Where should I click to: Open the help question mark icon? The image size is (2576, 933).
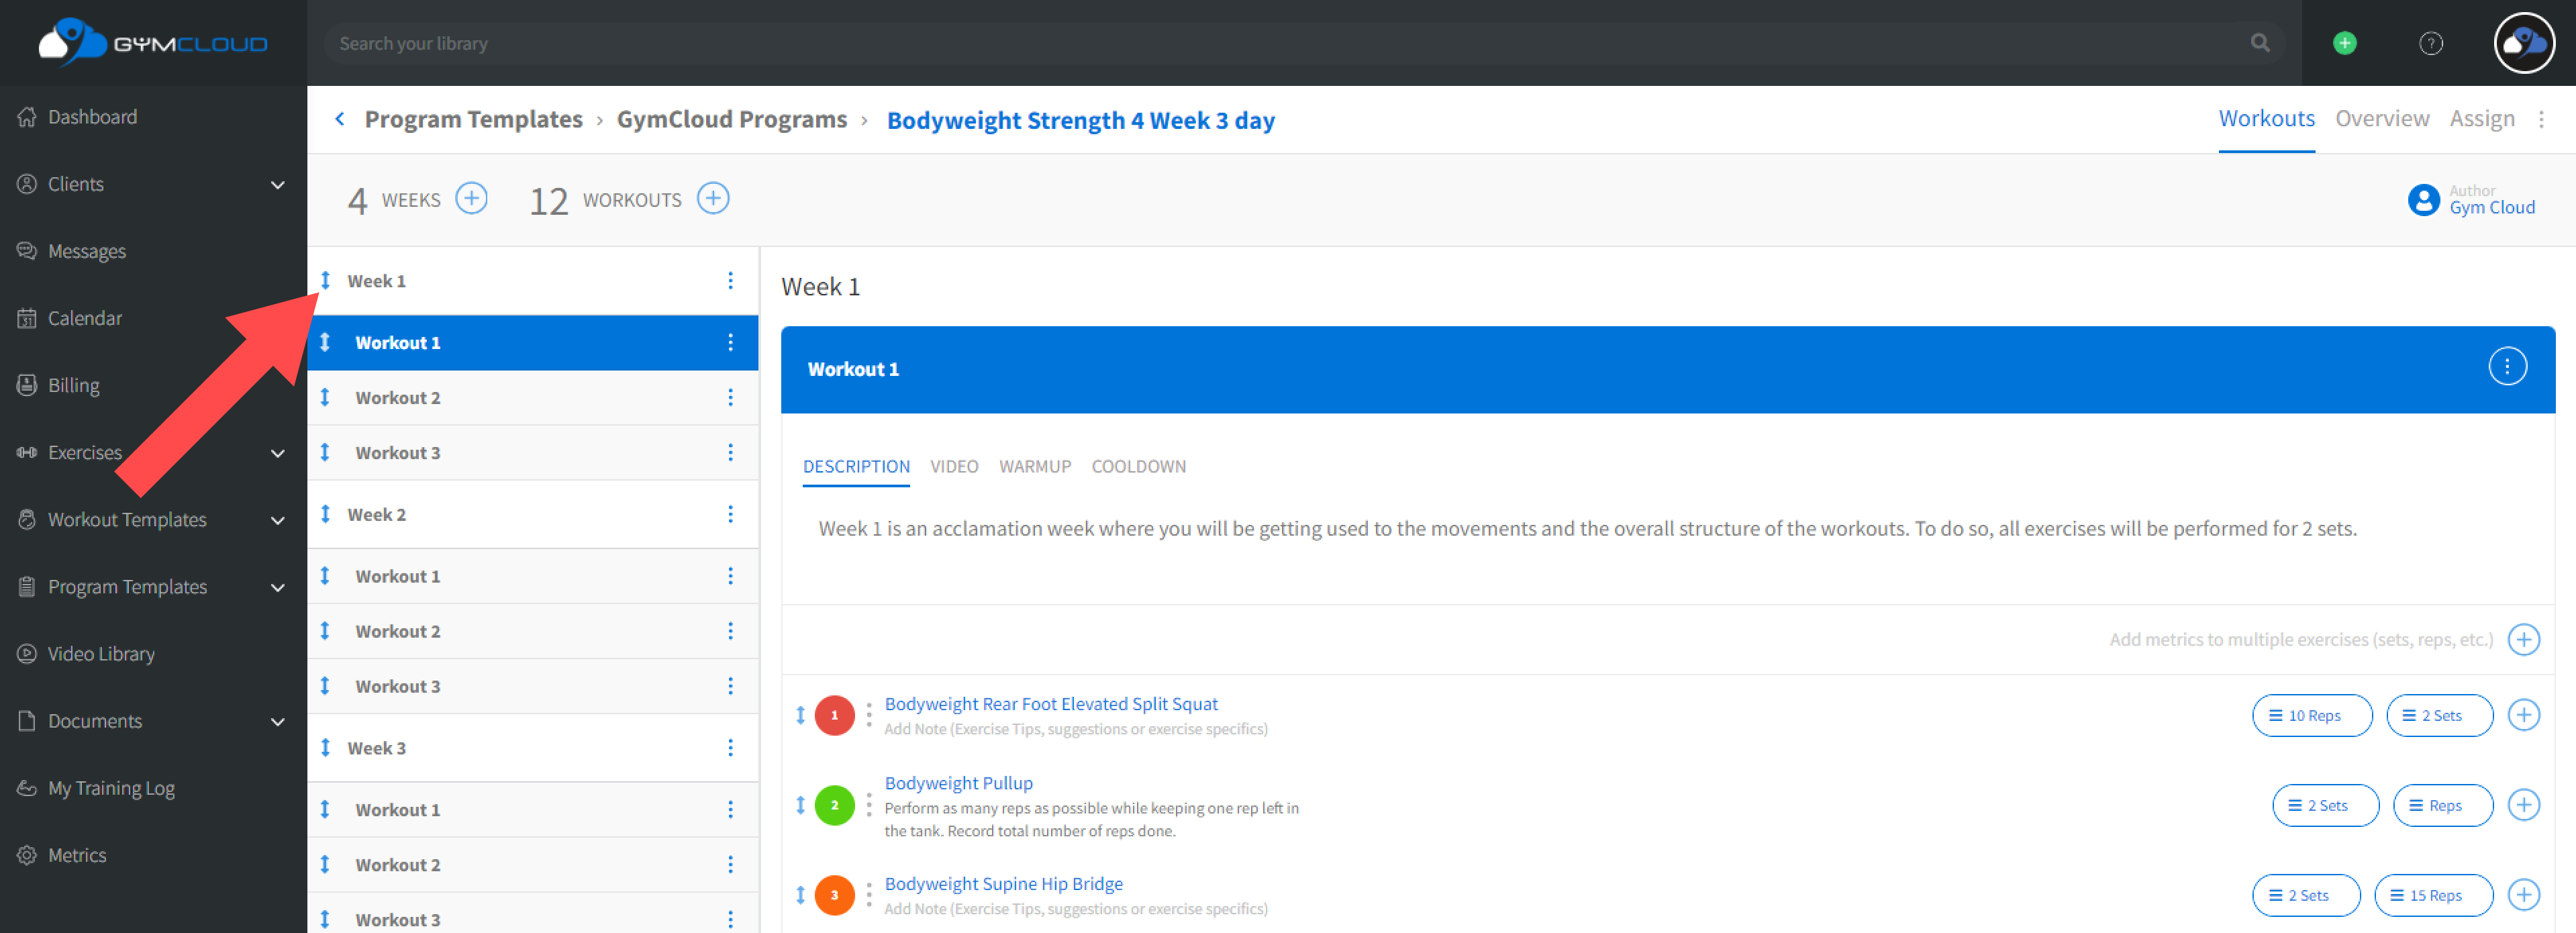[x=2430, y=43]
